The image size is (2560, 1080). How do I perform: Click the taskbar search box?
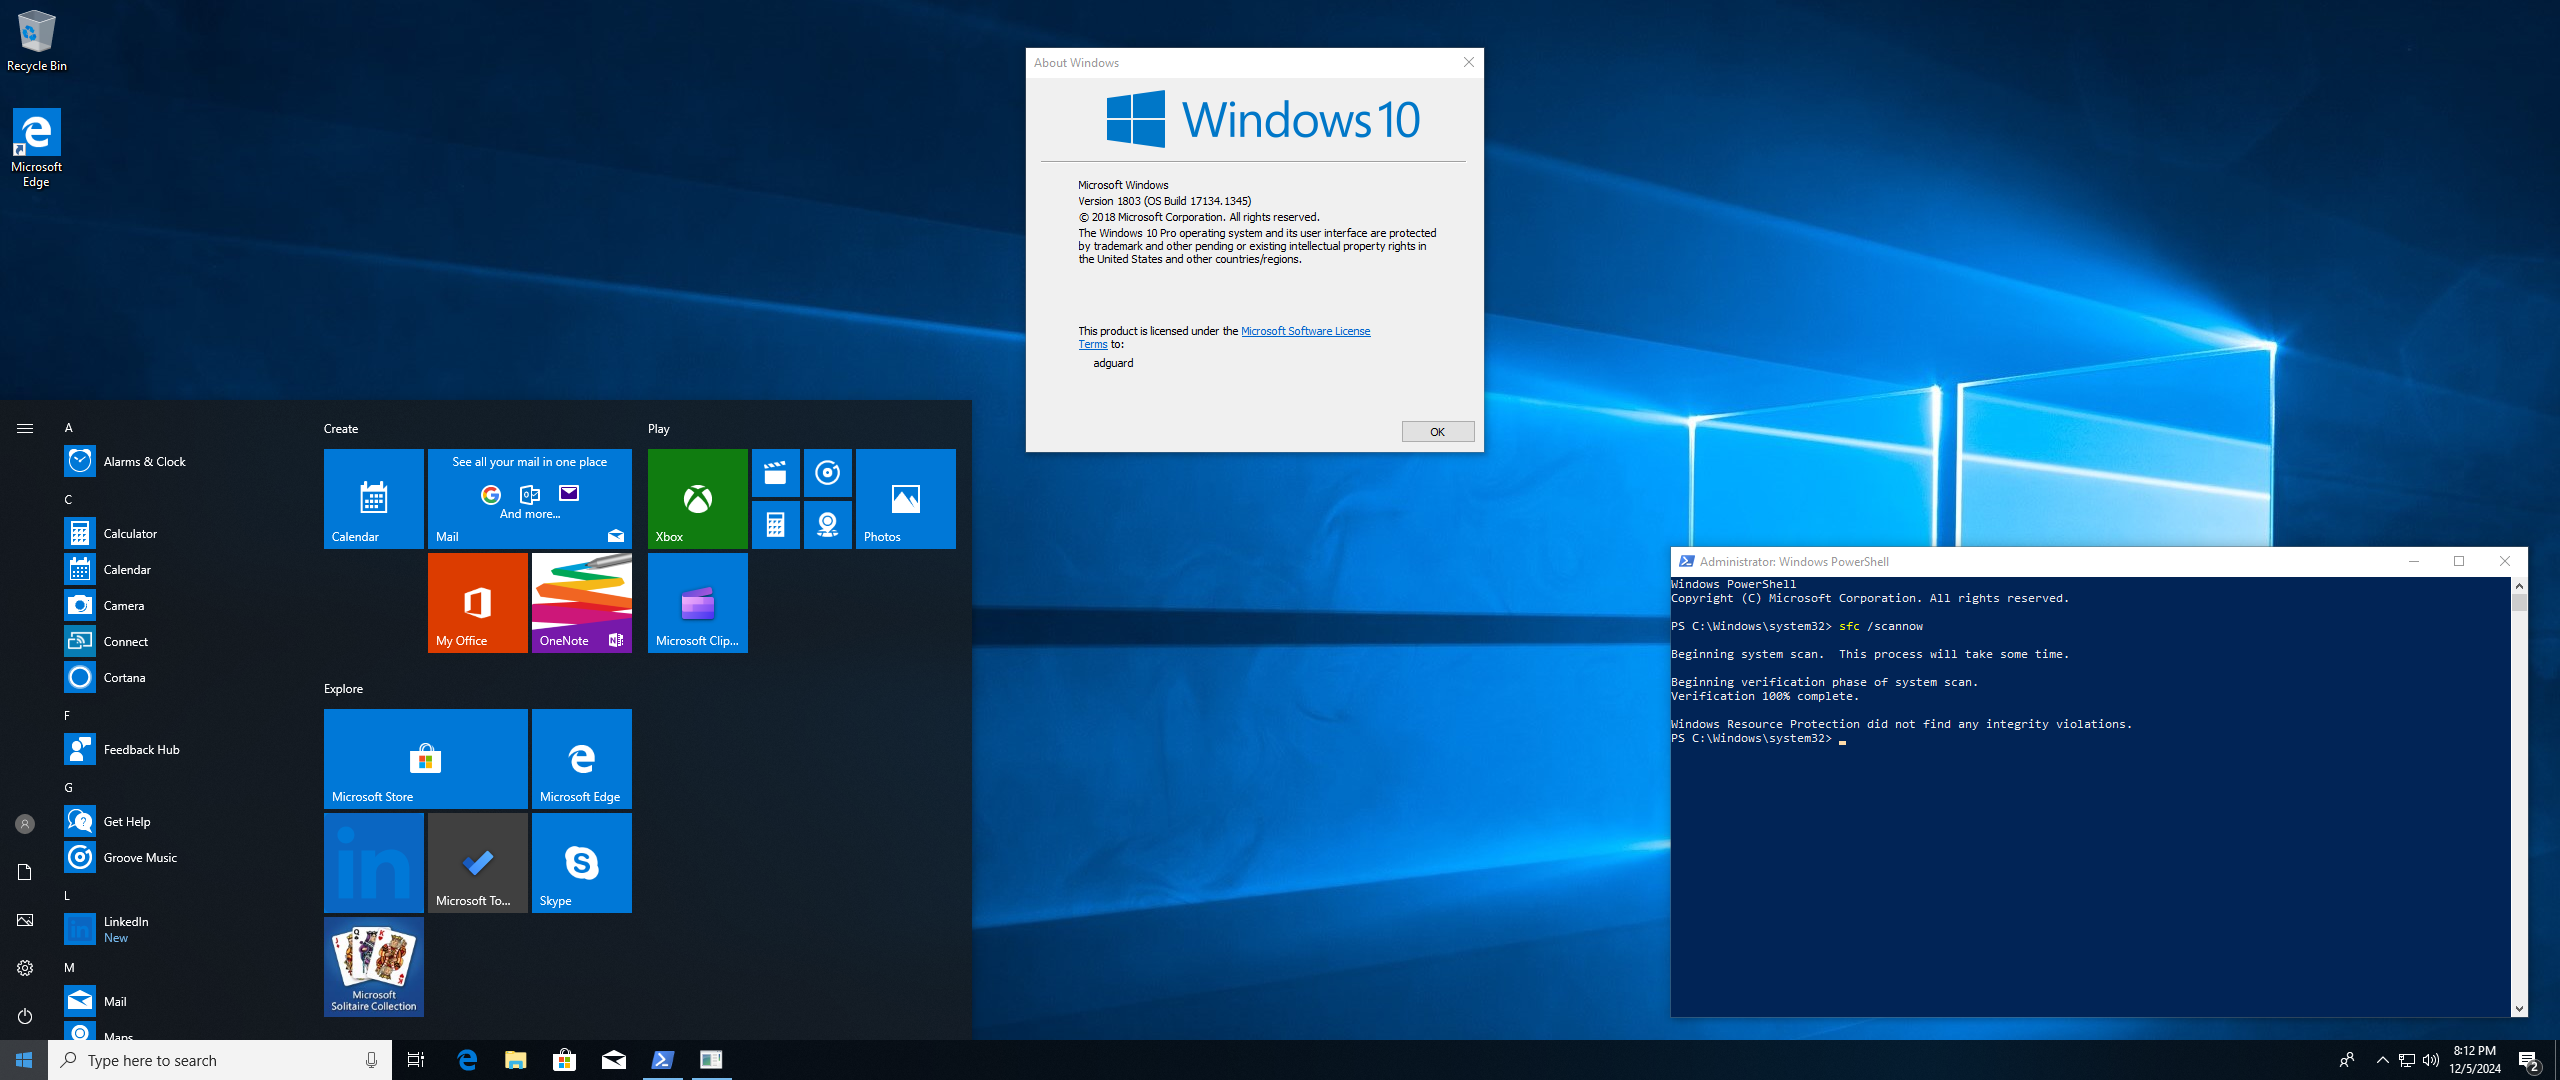tap(220, 1060)
